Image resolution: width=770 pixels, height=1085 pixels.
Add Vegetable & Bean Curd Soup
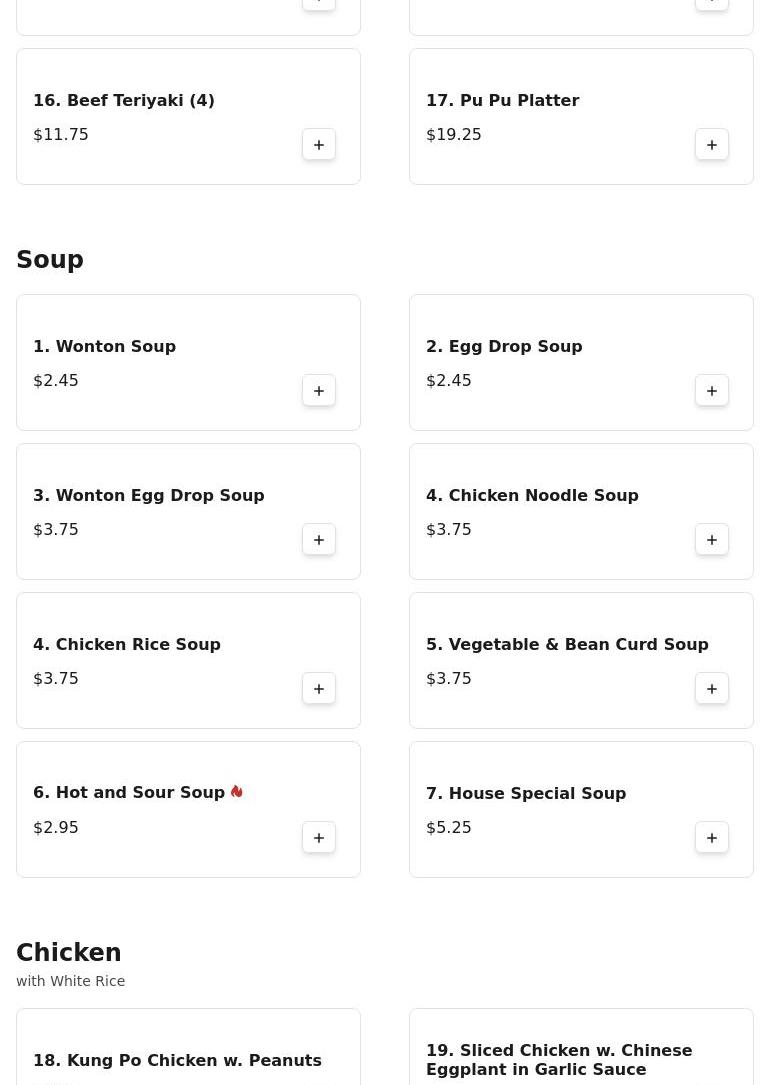[x=712, y=689]
